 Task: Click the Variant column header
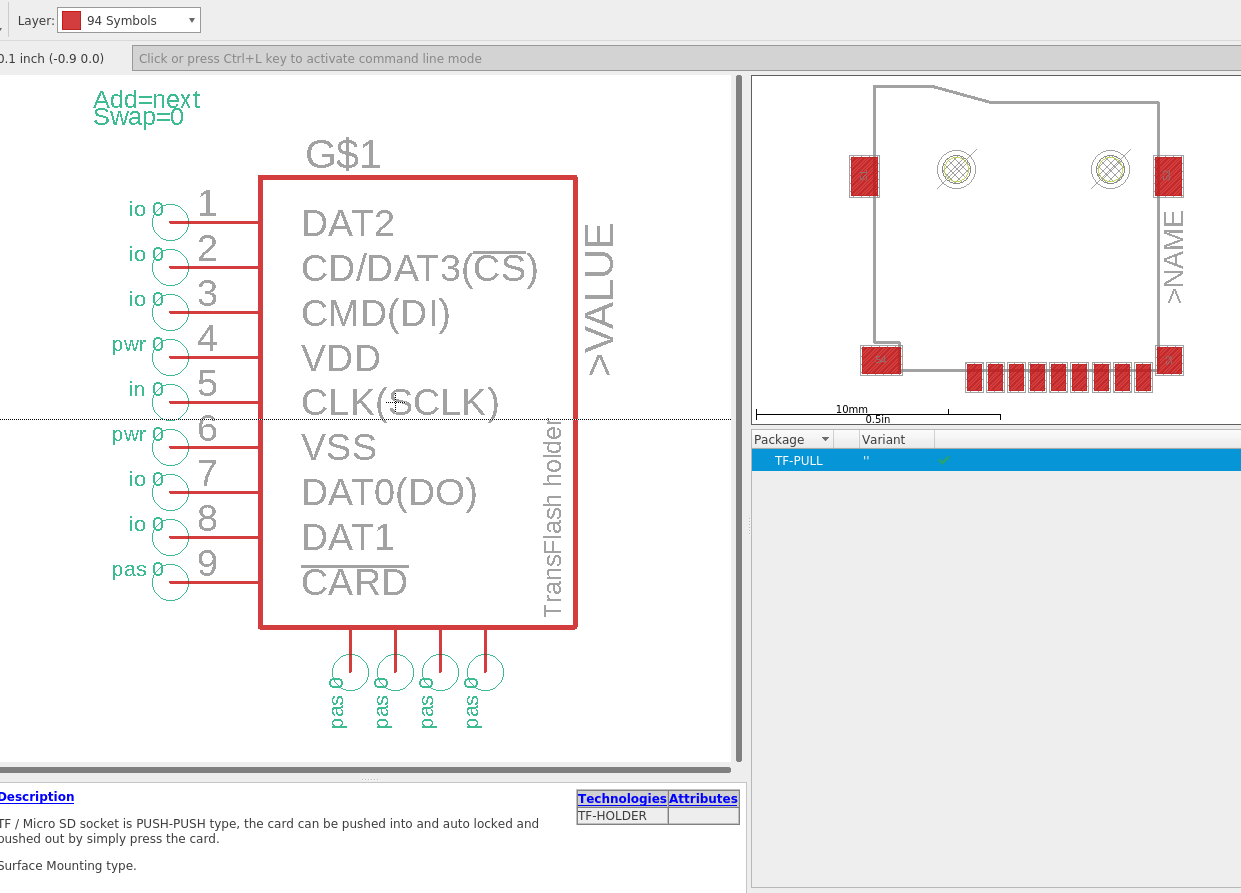(x=897, y=439)
